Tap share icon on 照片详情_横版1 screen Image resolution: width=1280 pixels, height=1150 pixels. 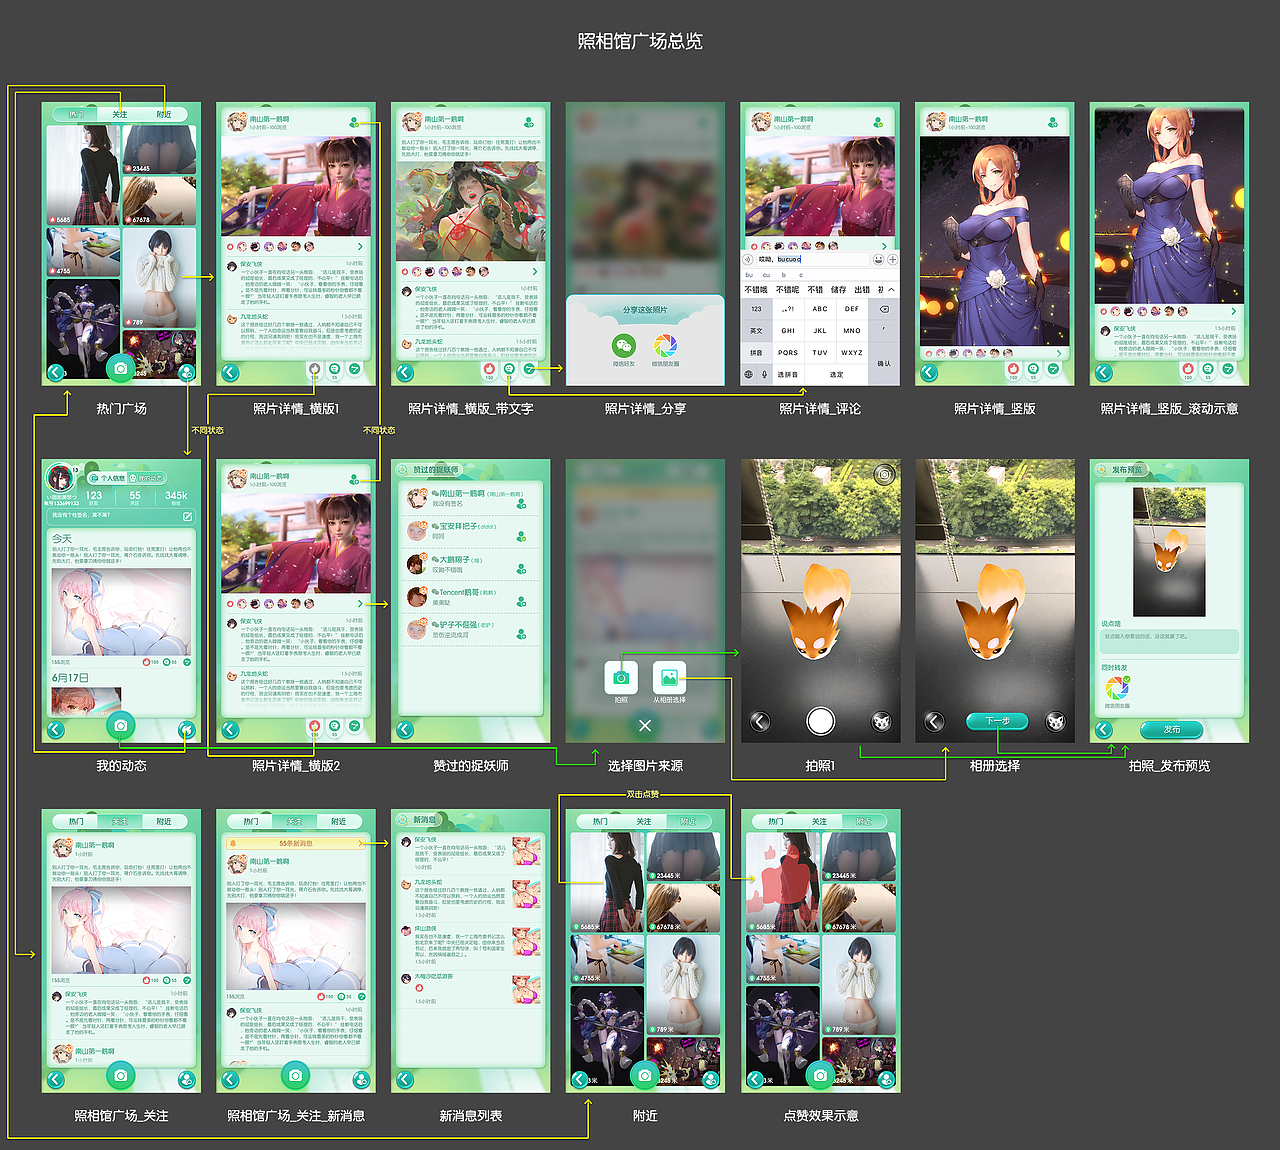pos(354,369)
